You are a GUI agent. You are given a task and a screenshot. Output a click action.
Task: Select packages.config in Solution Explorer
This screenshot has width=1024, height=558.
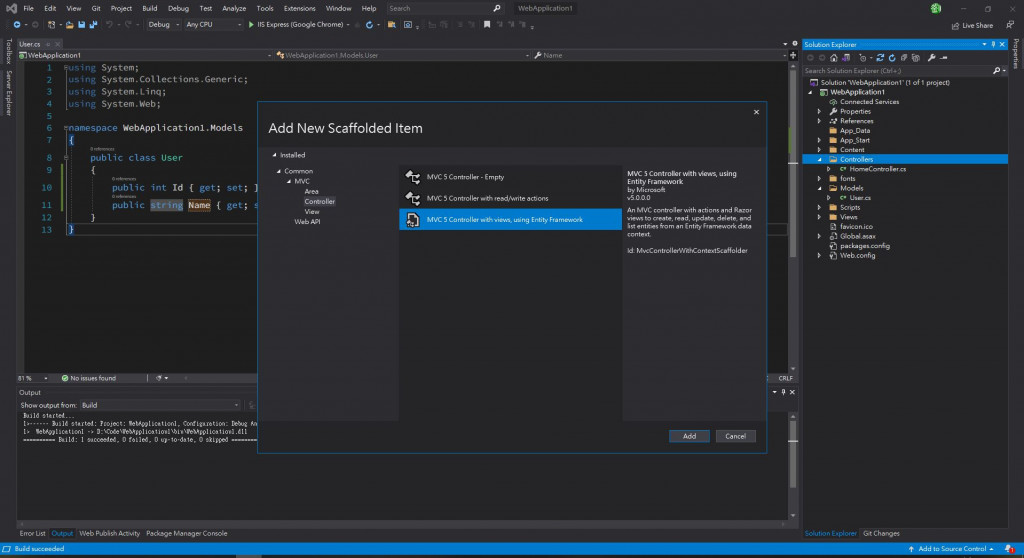pos(865,246)
